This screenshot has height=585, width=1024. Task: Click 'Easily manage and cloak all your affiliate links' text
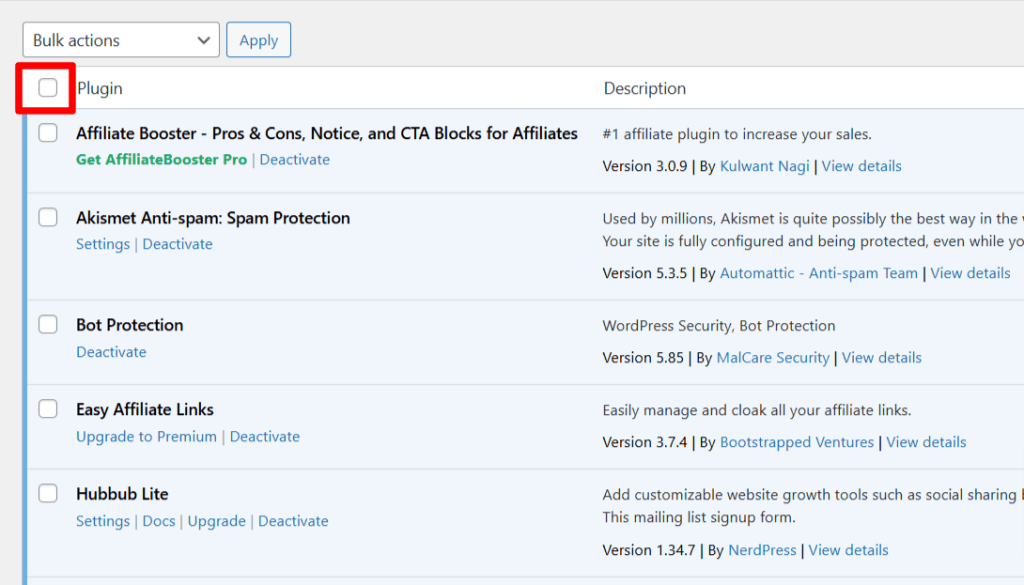click(756, 410)
